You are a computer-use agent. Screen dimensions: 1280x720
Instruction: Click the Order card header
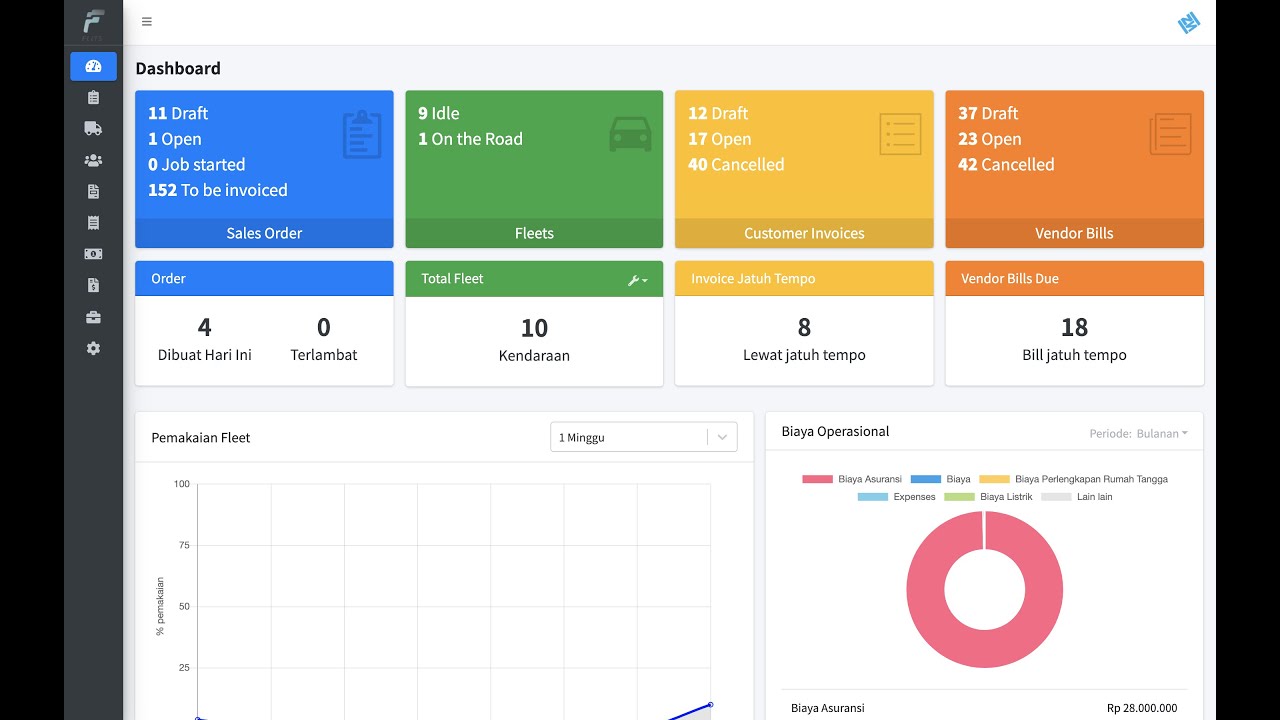(264, 278)
